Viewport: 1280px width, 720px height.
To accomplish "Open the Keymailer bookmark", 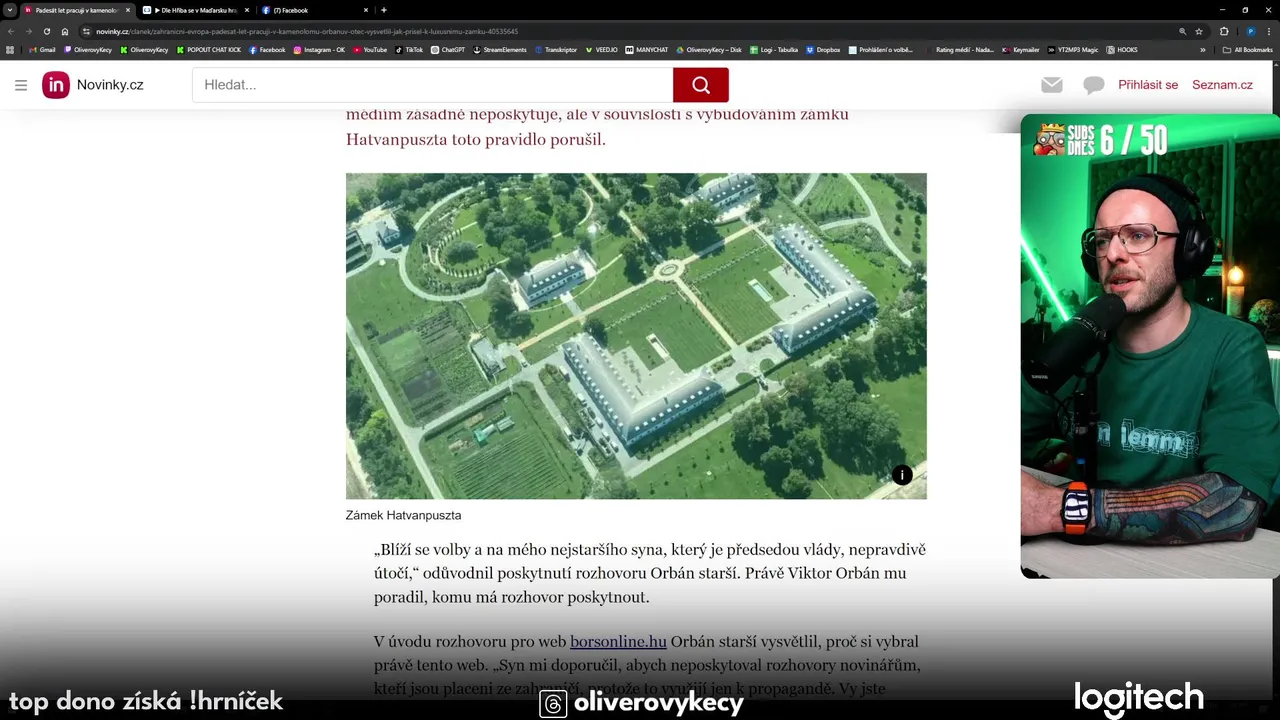I will 1020,49.
